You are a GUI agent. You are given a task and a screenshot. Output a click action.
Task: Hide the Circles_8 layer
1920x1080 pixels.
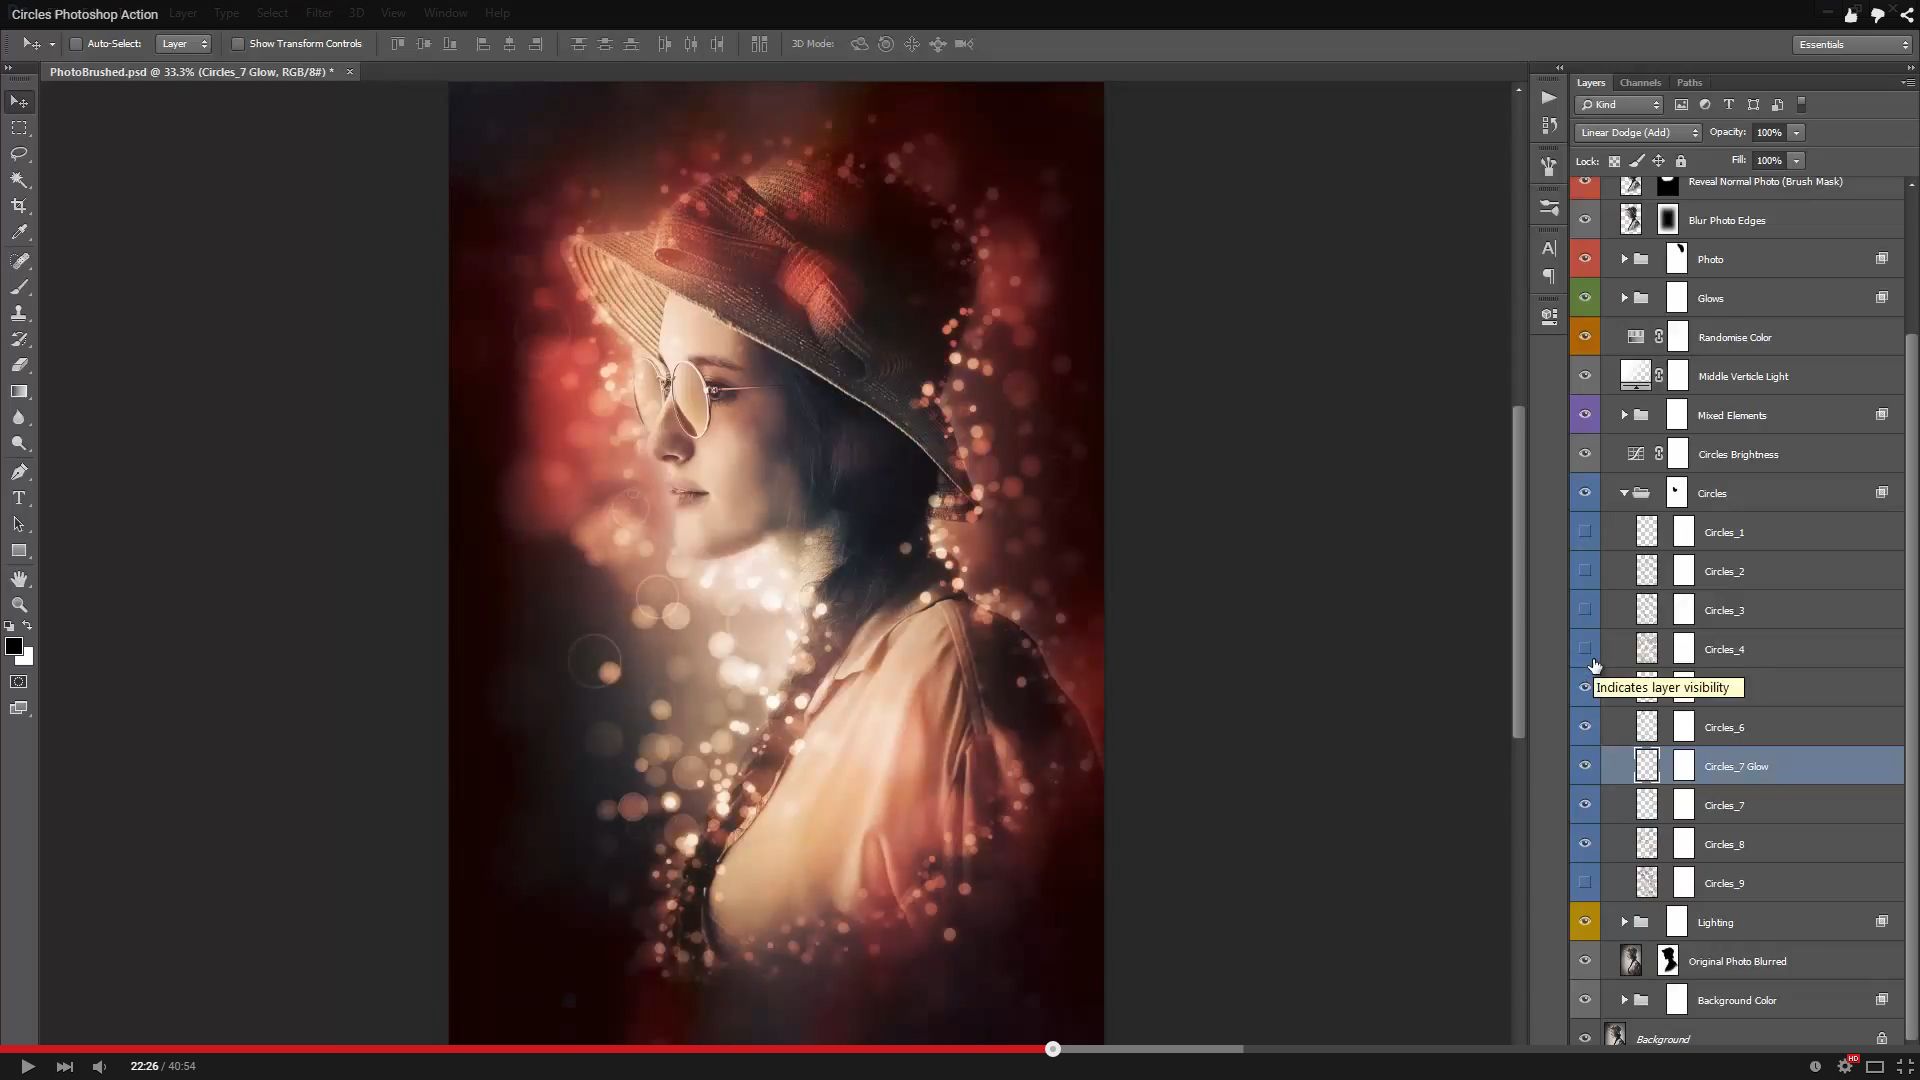point(1585,844)
